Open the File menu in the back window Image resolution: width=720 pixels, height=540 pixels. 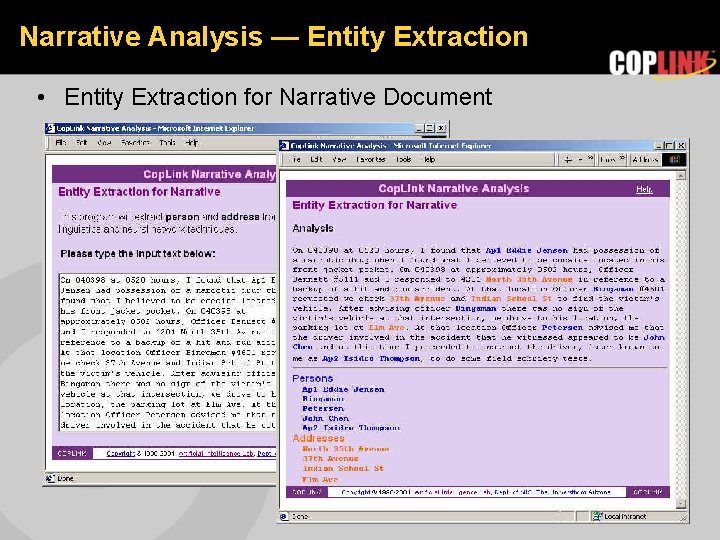point(61,143)
